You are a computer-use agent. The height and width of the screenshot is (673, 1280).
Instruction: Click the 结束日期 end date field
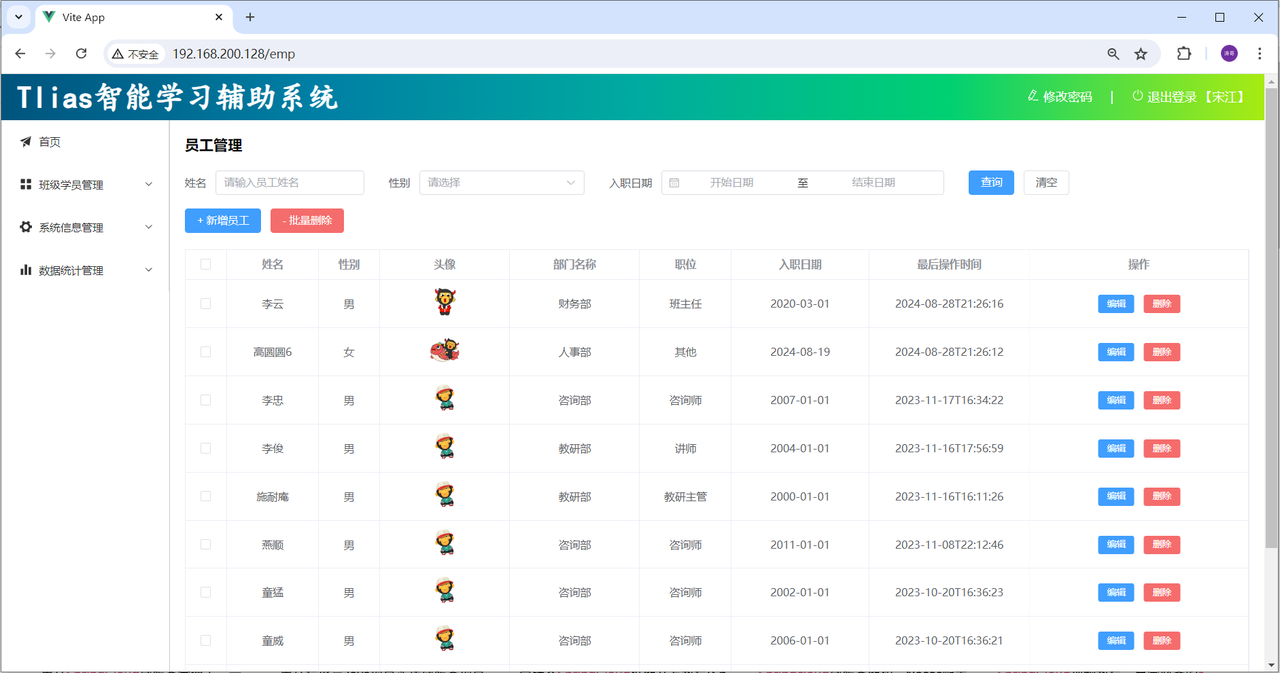point(873,183)
